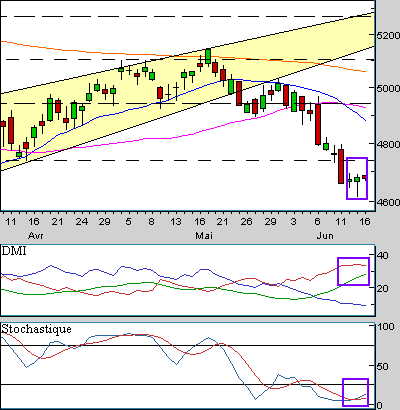400x410 pixels.
Task: Select the purple highlight box on candlesticks
Action: [357, 178]
